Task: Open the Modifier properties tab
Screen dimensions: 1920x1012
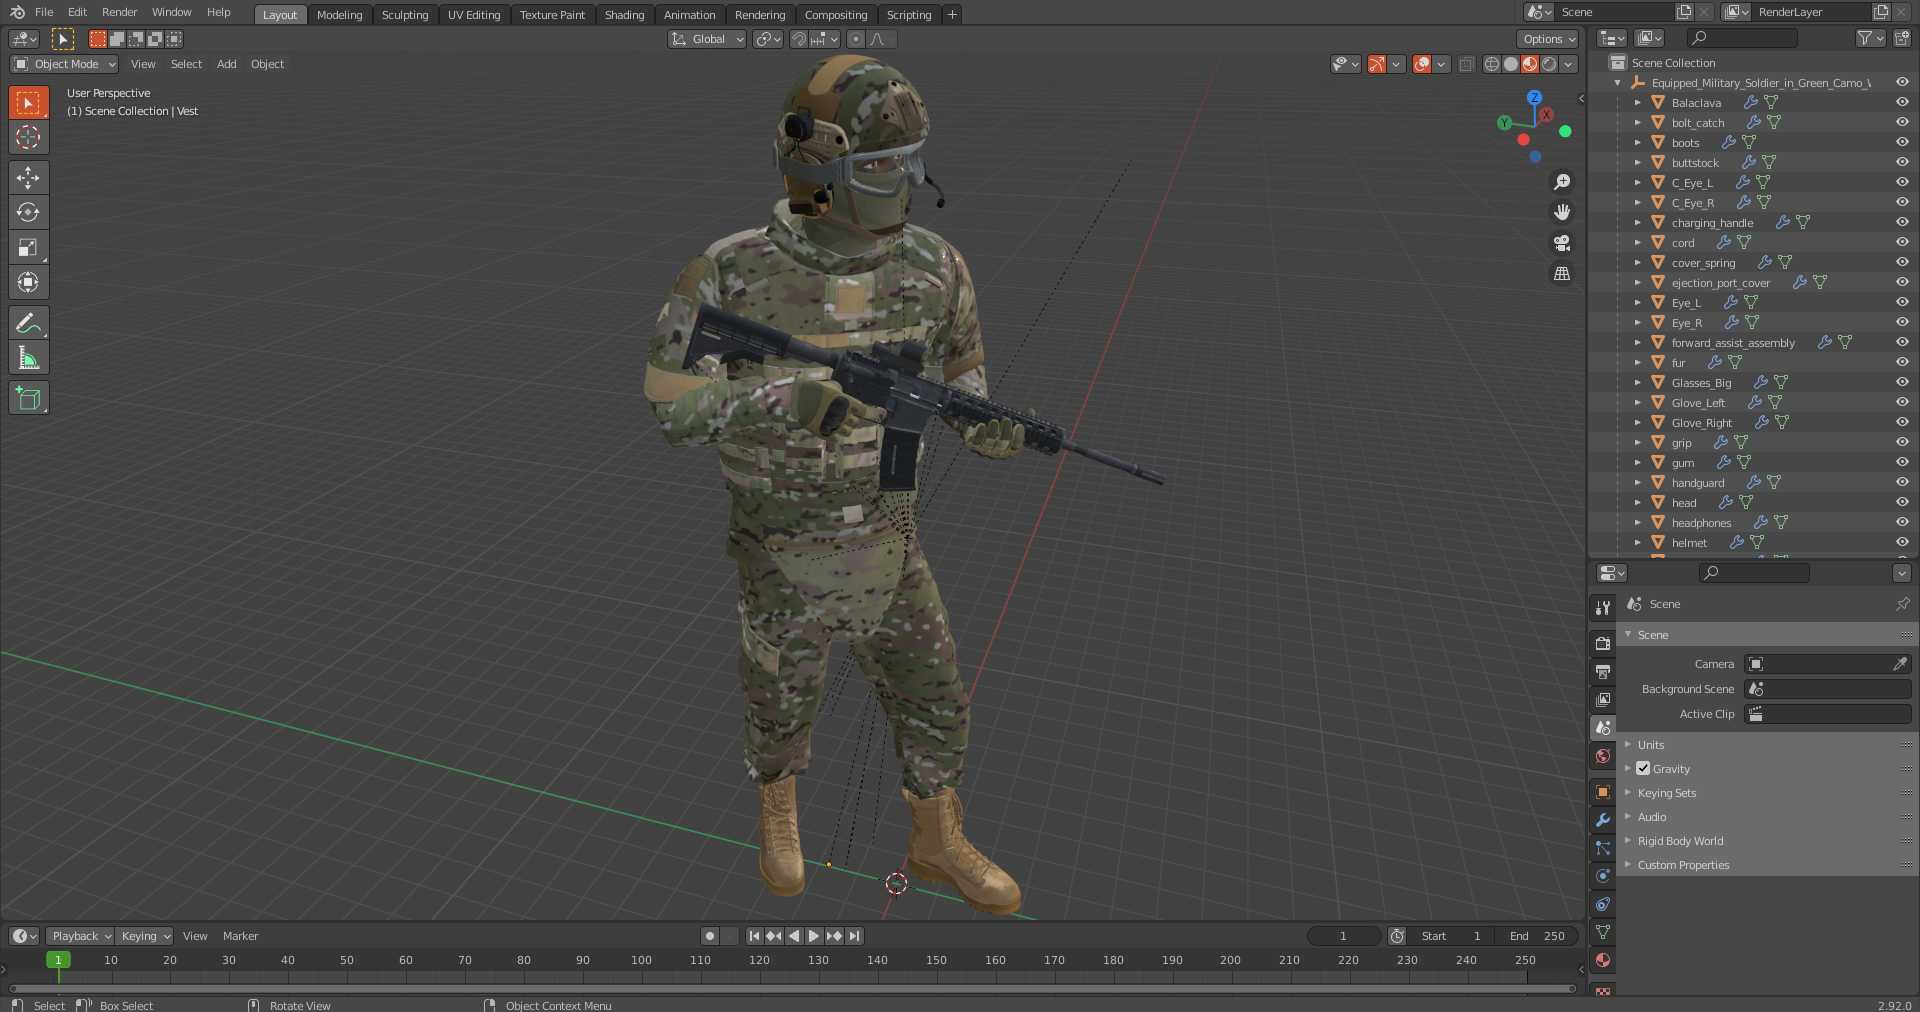Action: pyautogui.click(x=1603, y=820)
